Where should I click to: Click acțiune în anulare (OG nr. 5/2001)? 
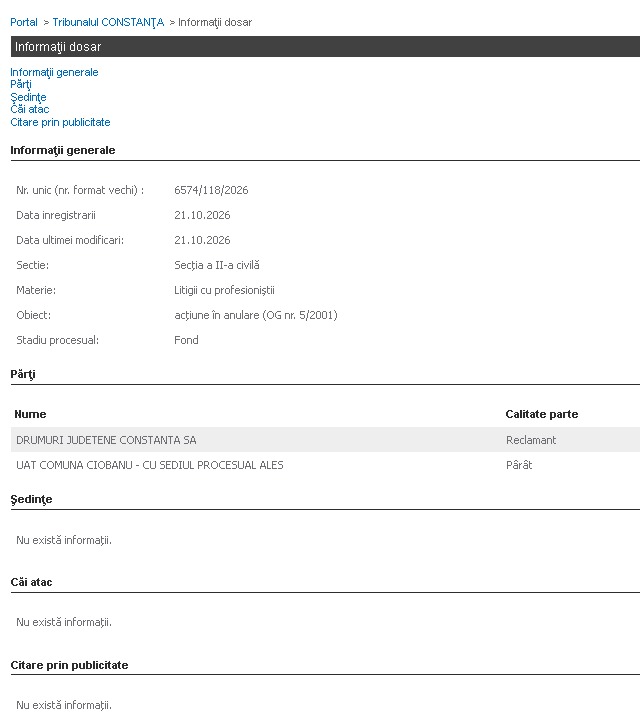[256, 315]
